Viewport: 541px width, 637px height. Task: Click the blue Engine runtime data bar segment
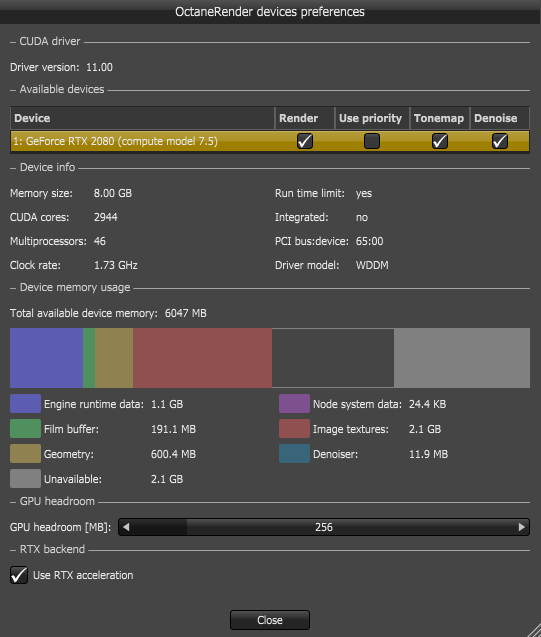[x=46, y=358]
